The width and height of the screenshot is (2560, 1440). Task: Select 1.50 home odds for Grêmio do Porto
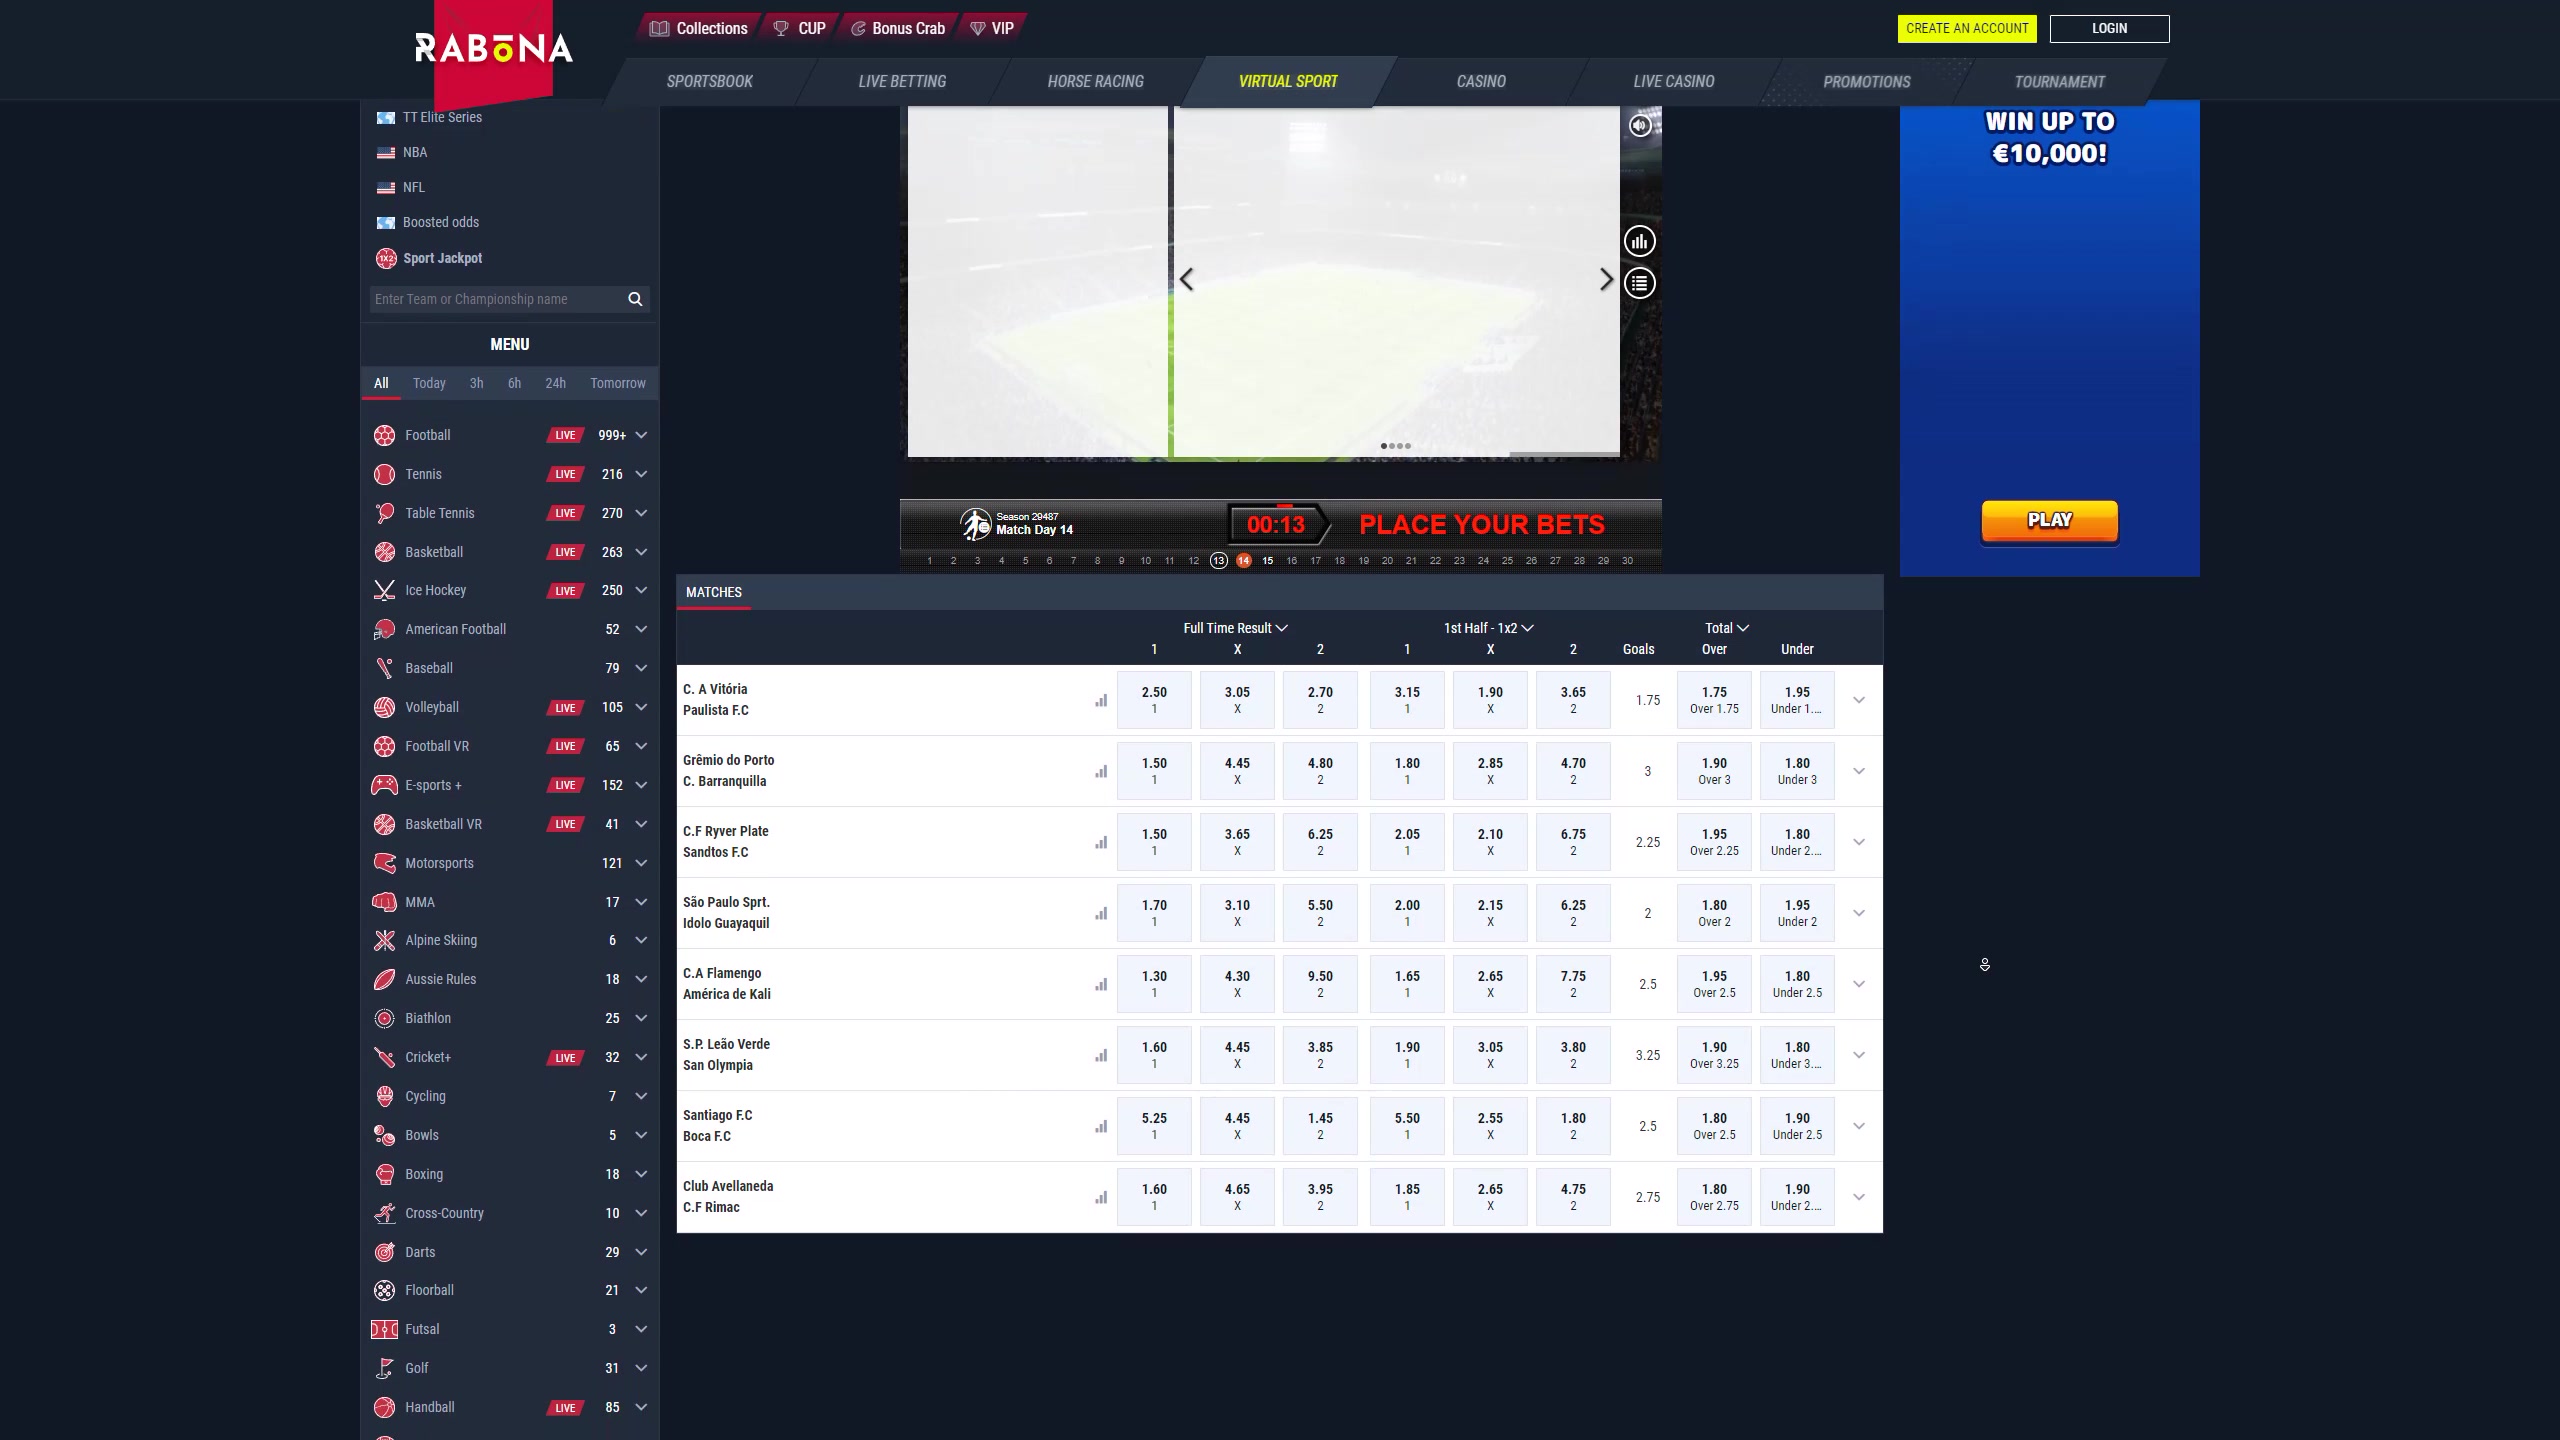point(1154,770)
